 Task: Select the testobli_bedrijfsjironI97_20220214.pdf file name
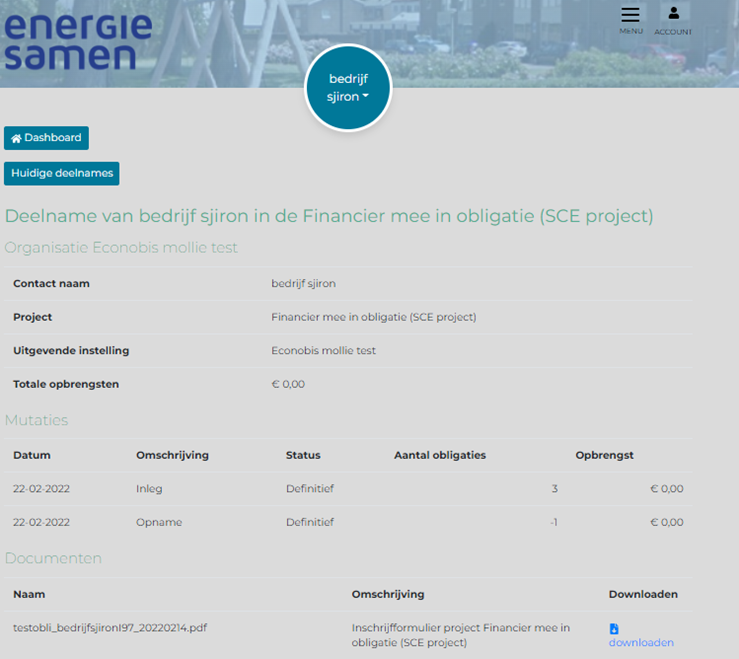click(110, 628)
